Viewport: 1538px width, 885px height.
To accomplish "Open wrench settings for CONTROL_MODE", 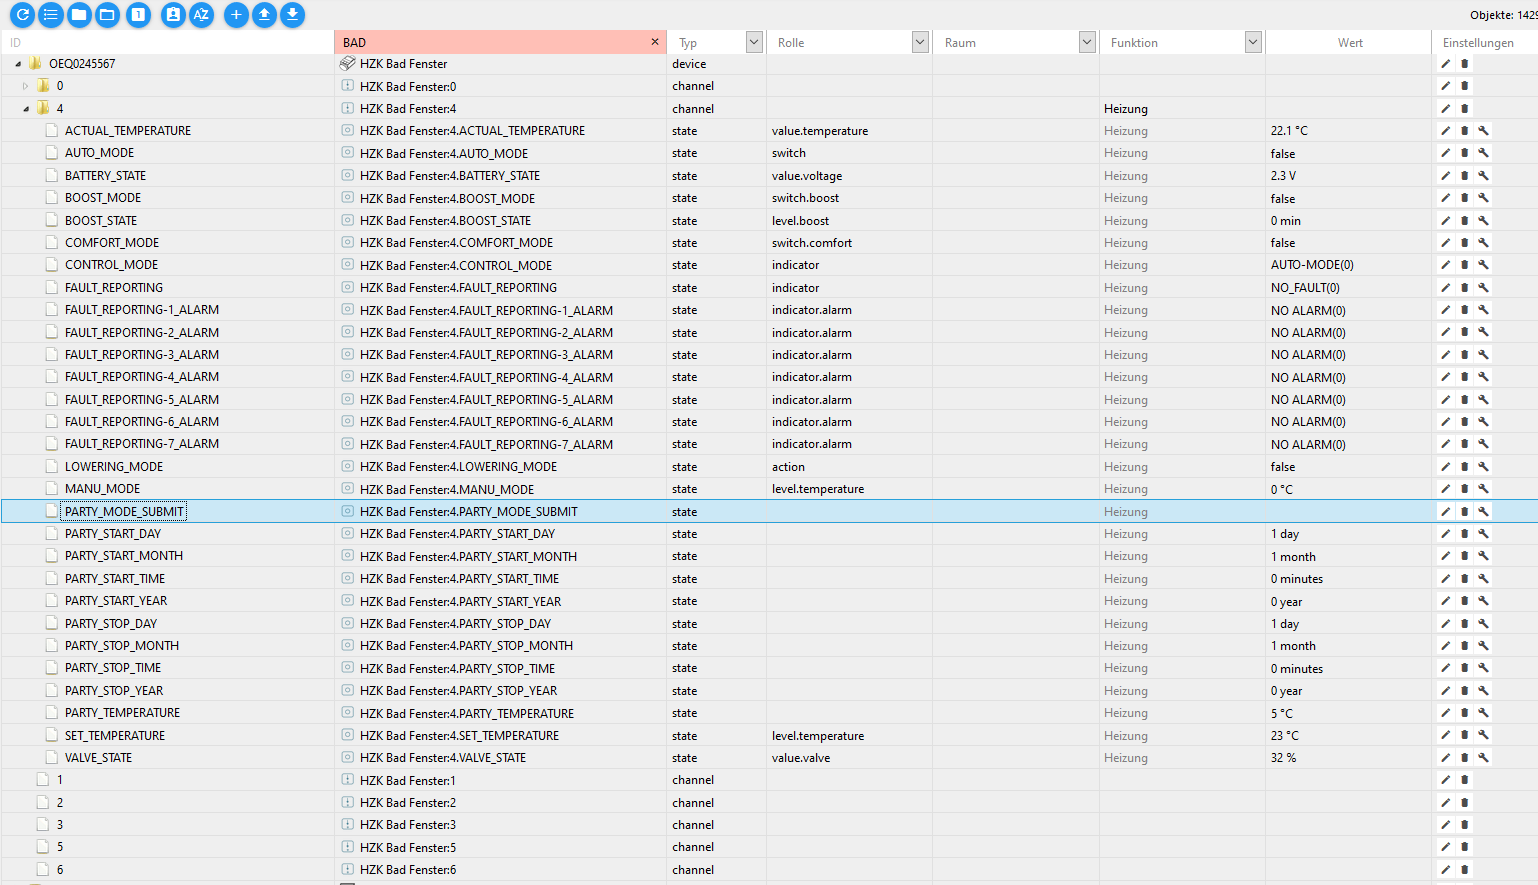I will click(x=1484, y=265).
